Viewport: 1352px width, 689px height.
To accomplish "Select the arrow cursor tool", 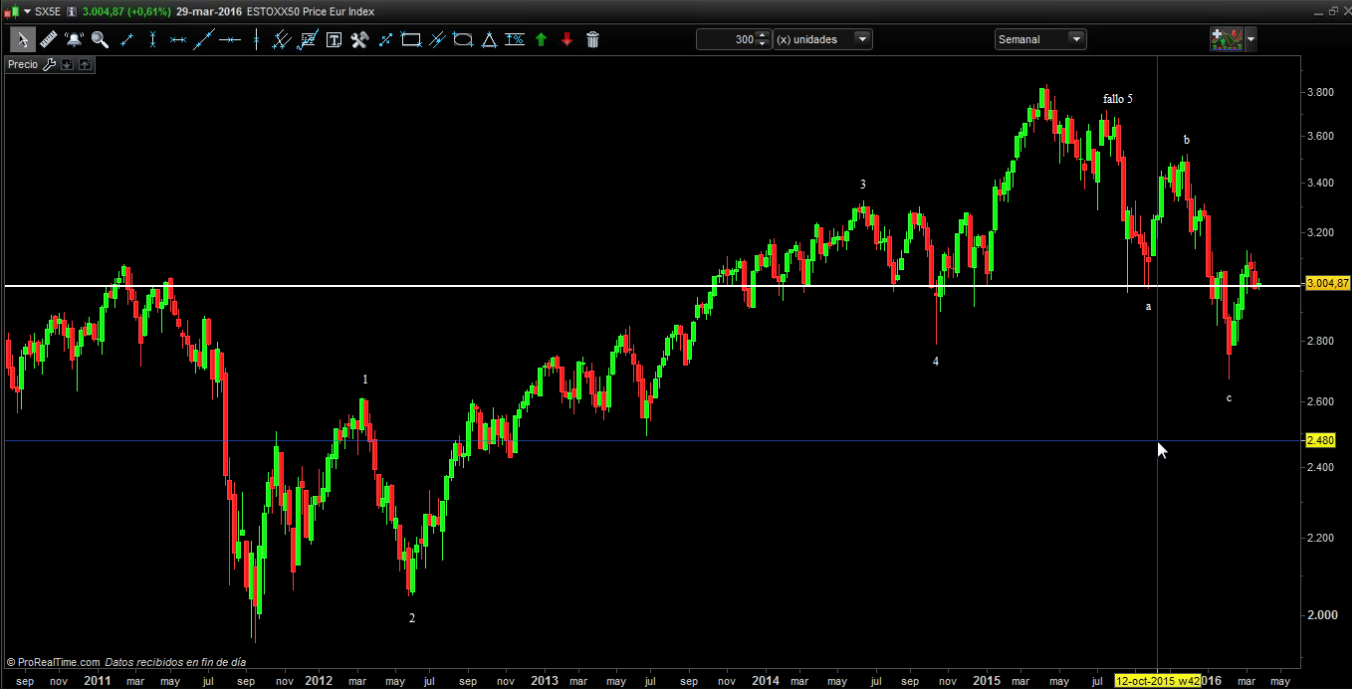I will pos(23,39).
